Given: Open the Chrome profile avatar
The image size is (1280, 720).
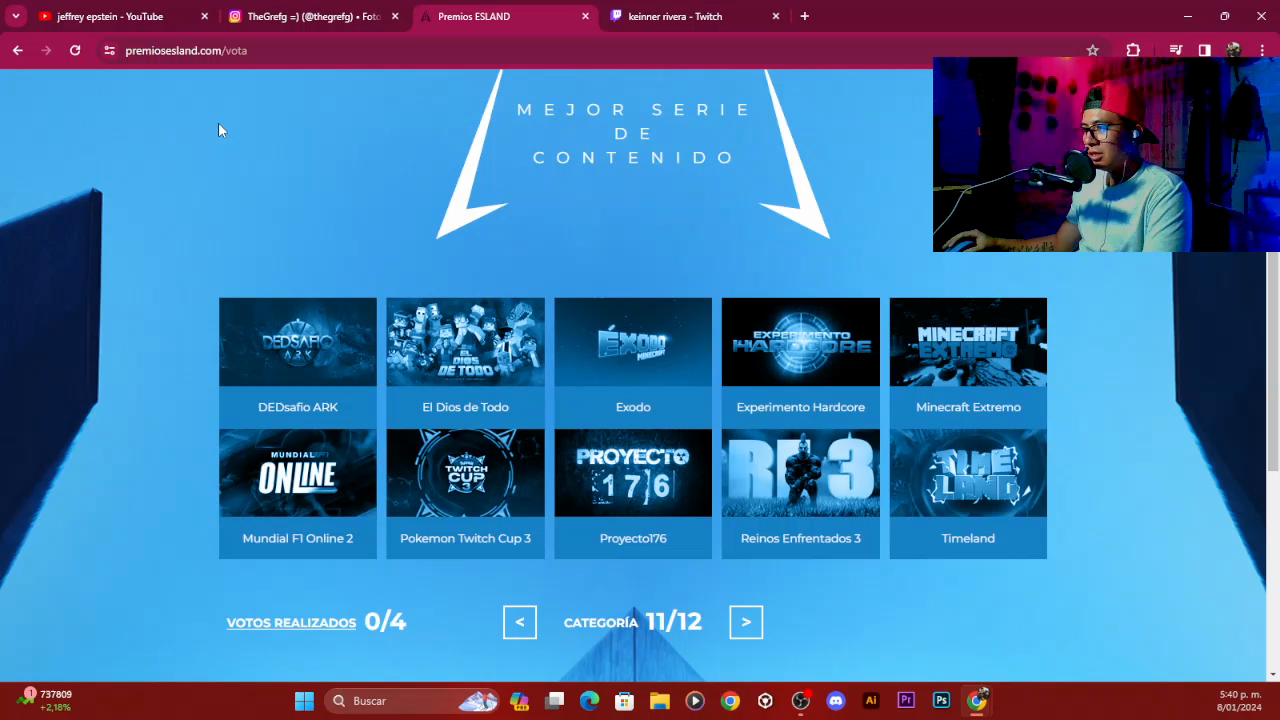Looking at the screenshot, I should (x=1234, y=50).
